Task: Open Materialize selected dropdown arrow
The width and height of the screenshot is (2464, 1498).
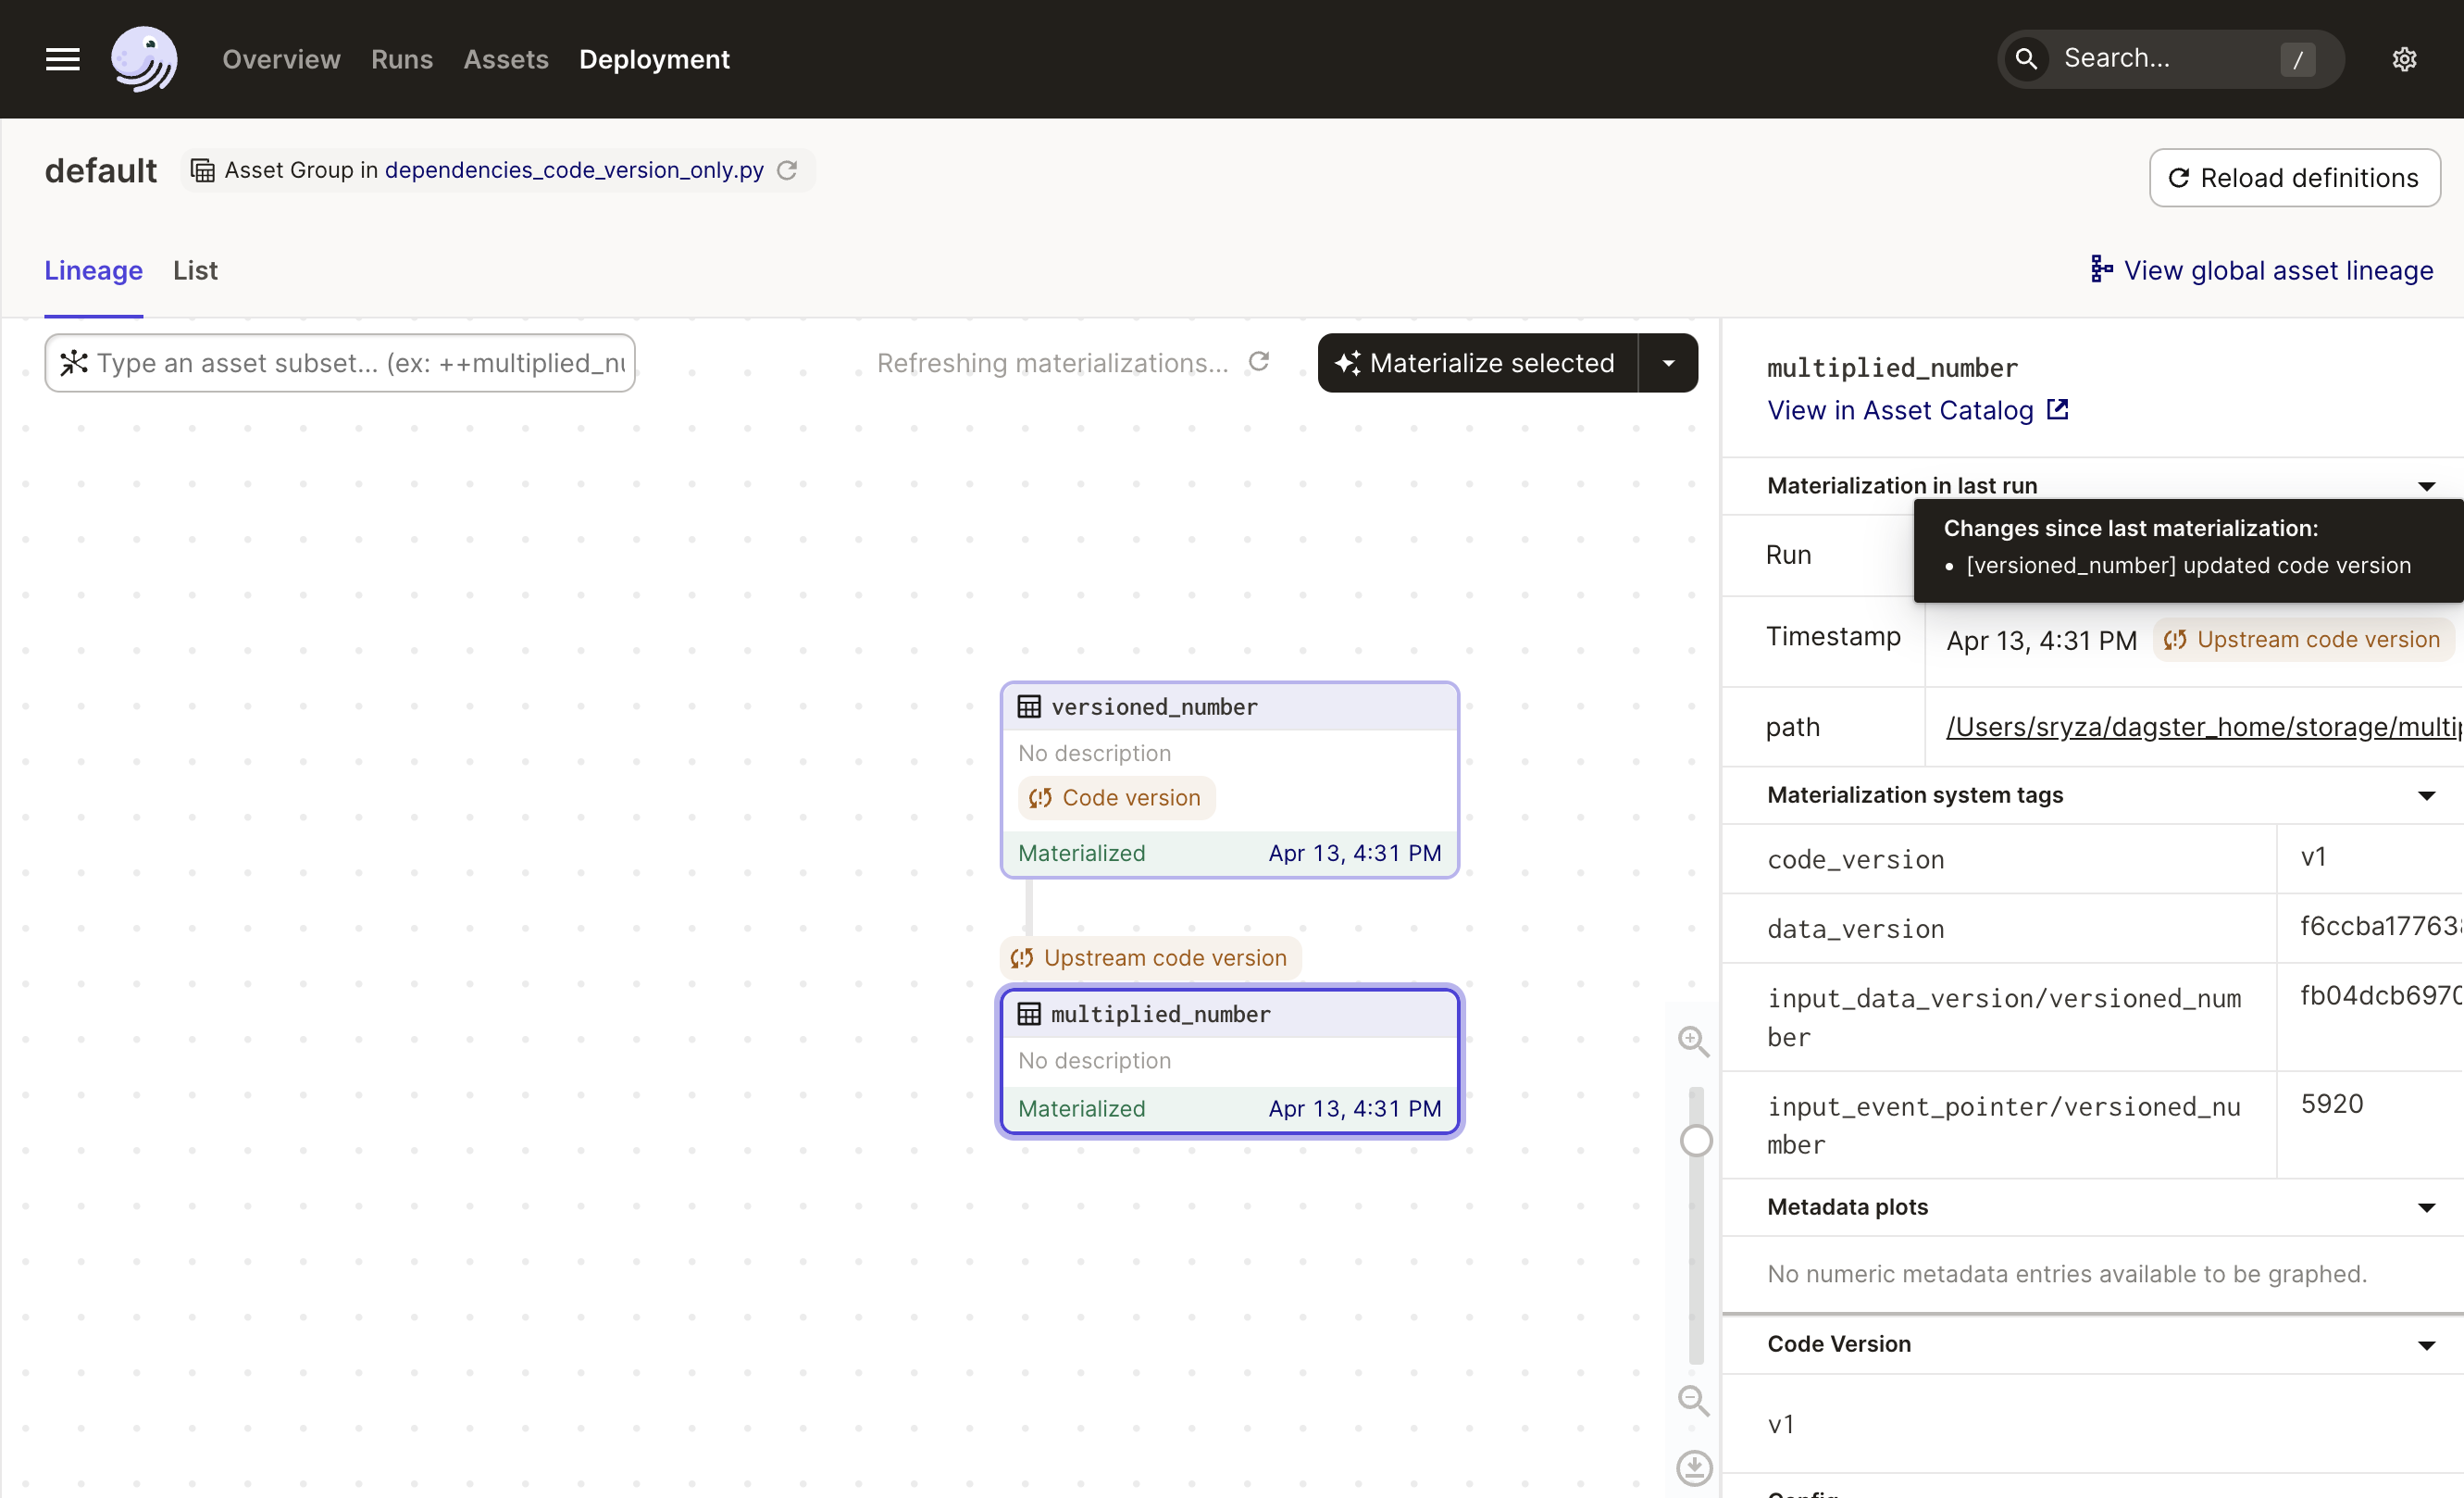Action: pos(1668,363)
